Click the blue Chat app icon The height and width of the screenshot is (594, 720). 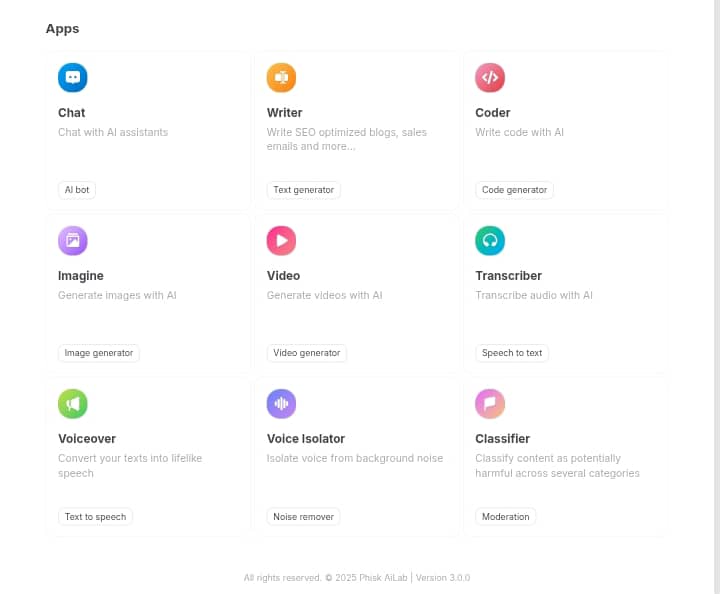[73, 78]
